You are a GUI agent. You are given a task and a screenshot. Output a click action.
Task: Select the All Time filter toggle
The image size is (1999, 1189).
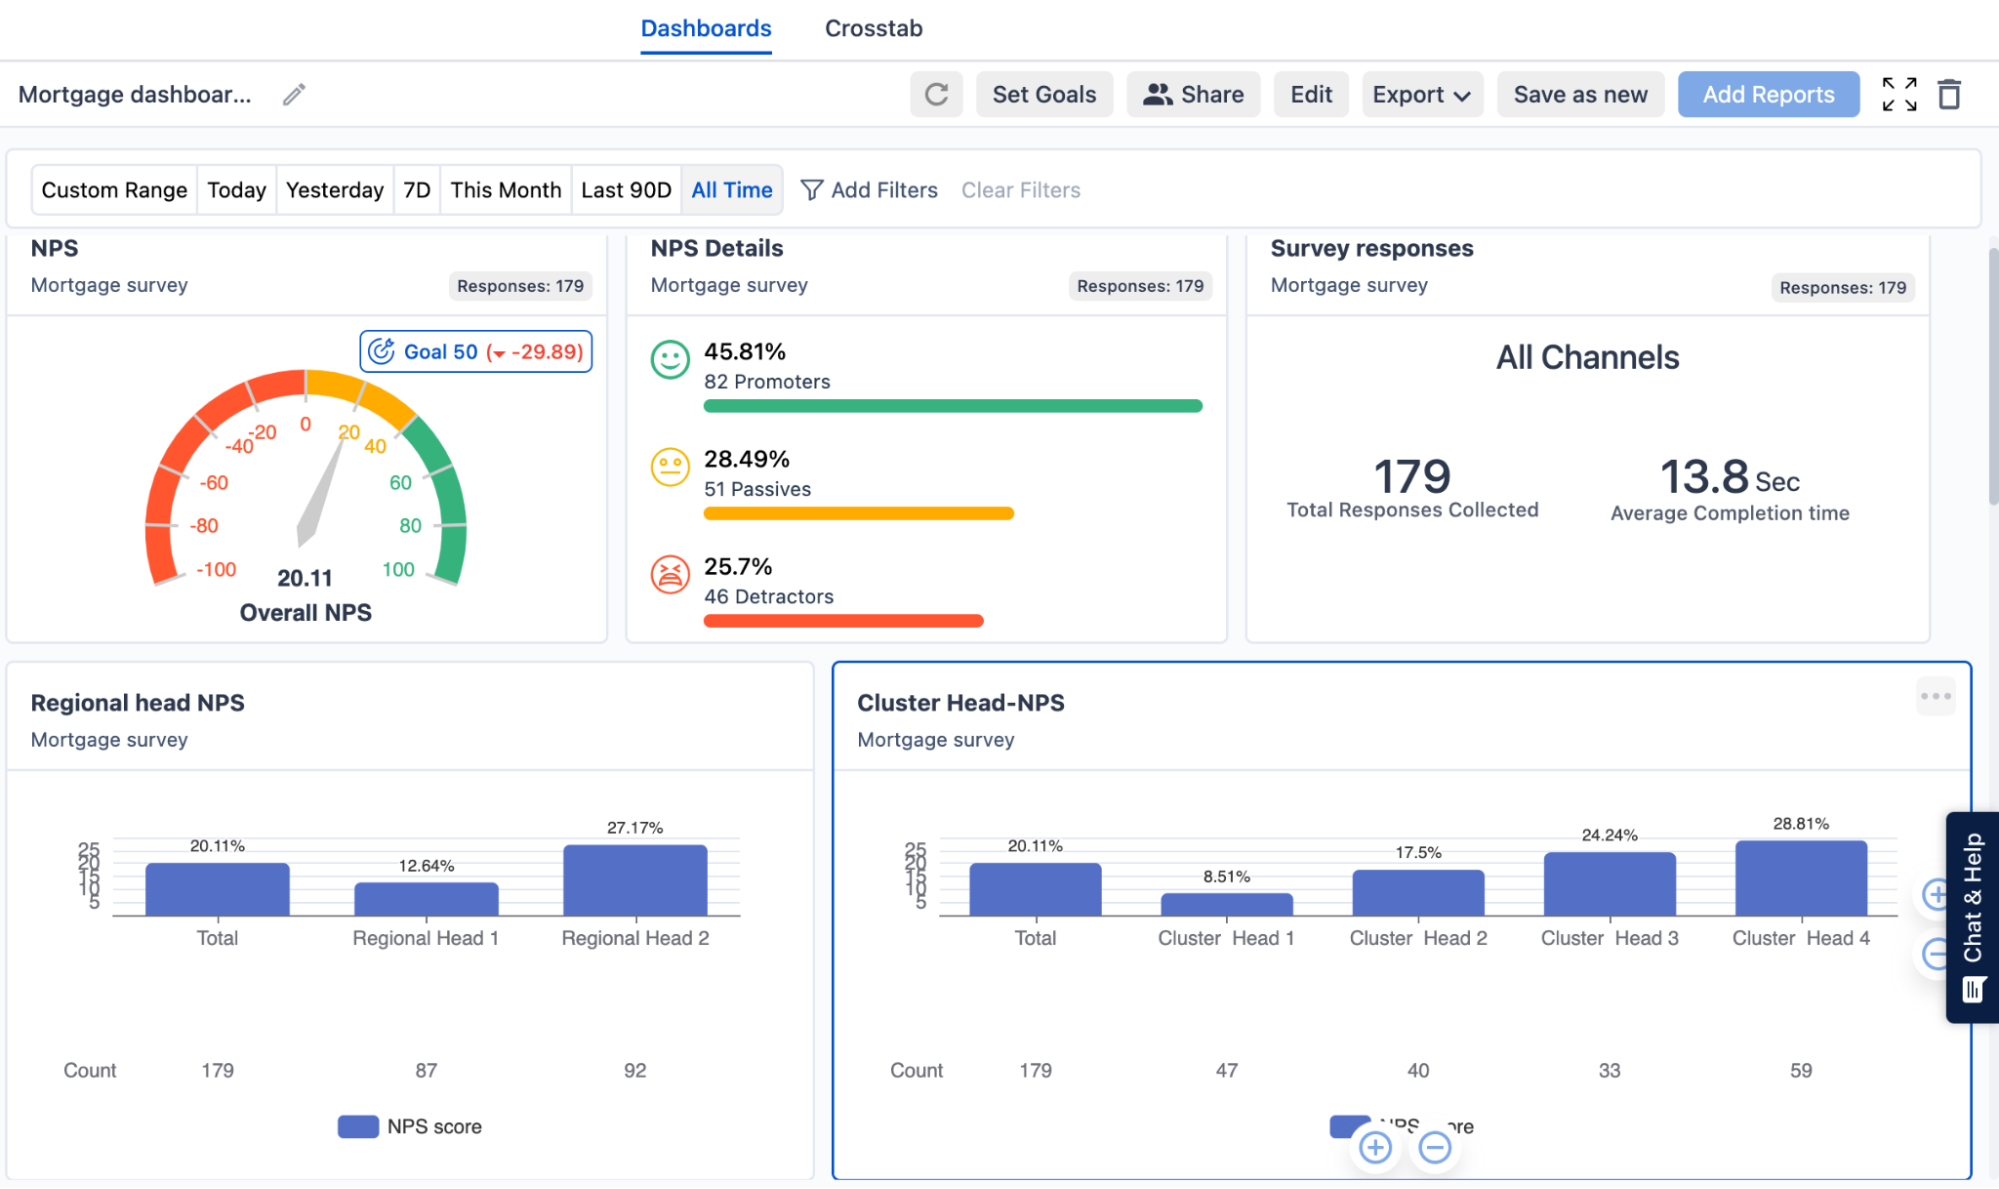(x=731, y=190)
